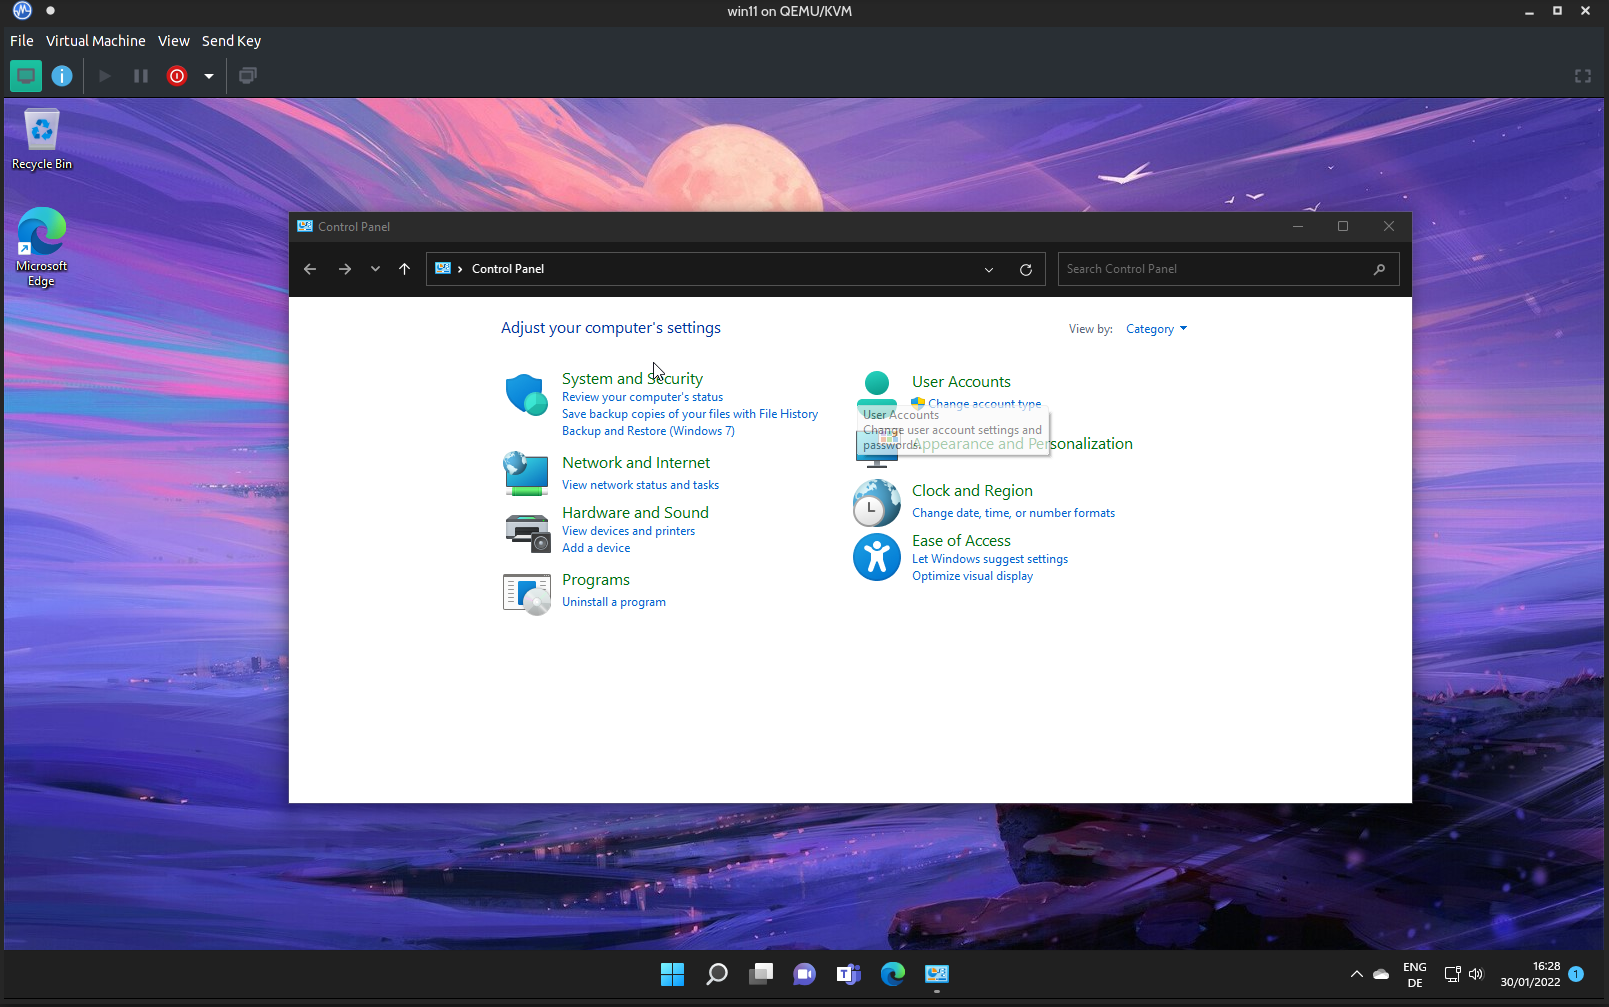Open Network and Internet category
The width and height of the screenshot is (1609, 1007).
pos(636,463)
